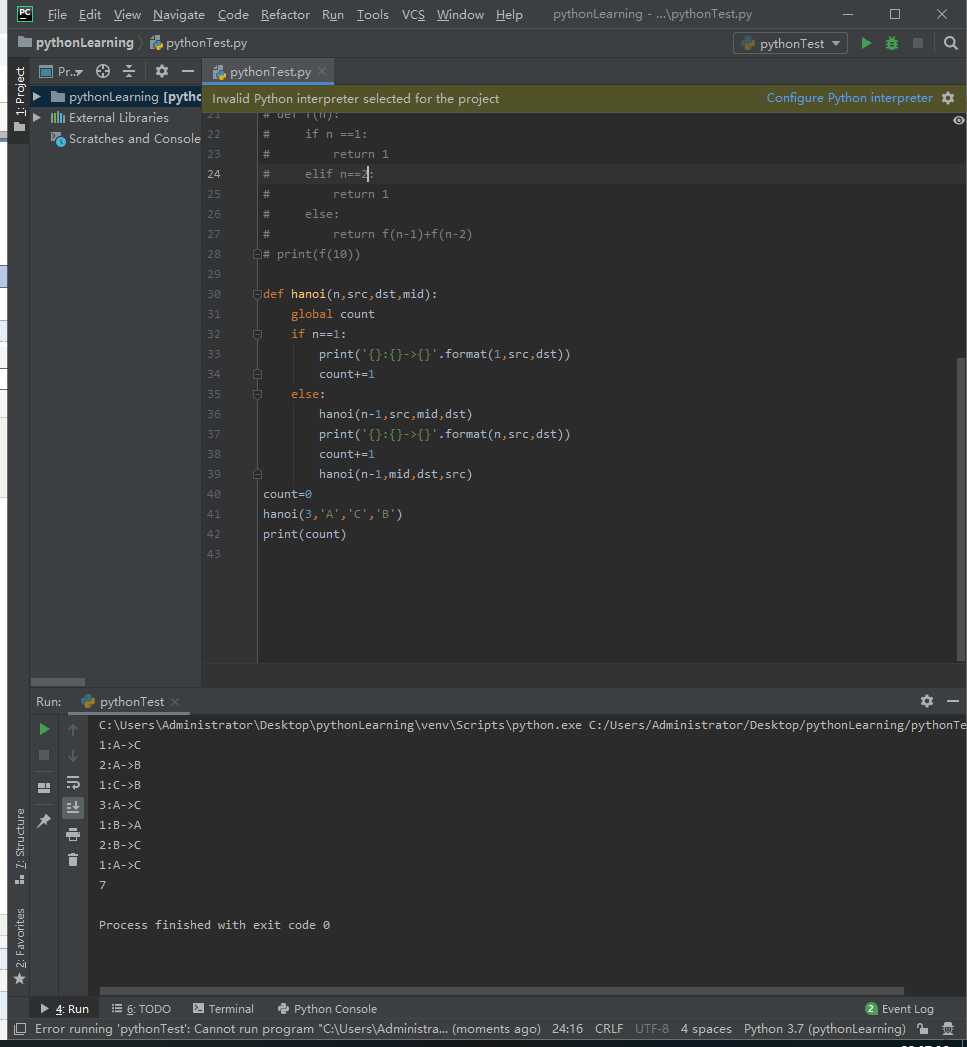This screenshot has width=967, height=1047.
Task: Click Locate/Scroll from source target icon
Action: click(102, 71)
